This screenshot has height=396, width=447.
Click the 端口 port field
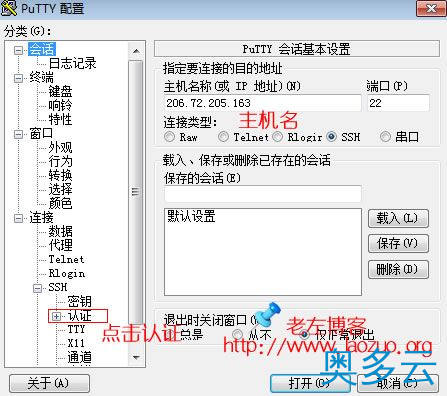(398, 103)
